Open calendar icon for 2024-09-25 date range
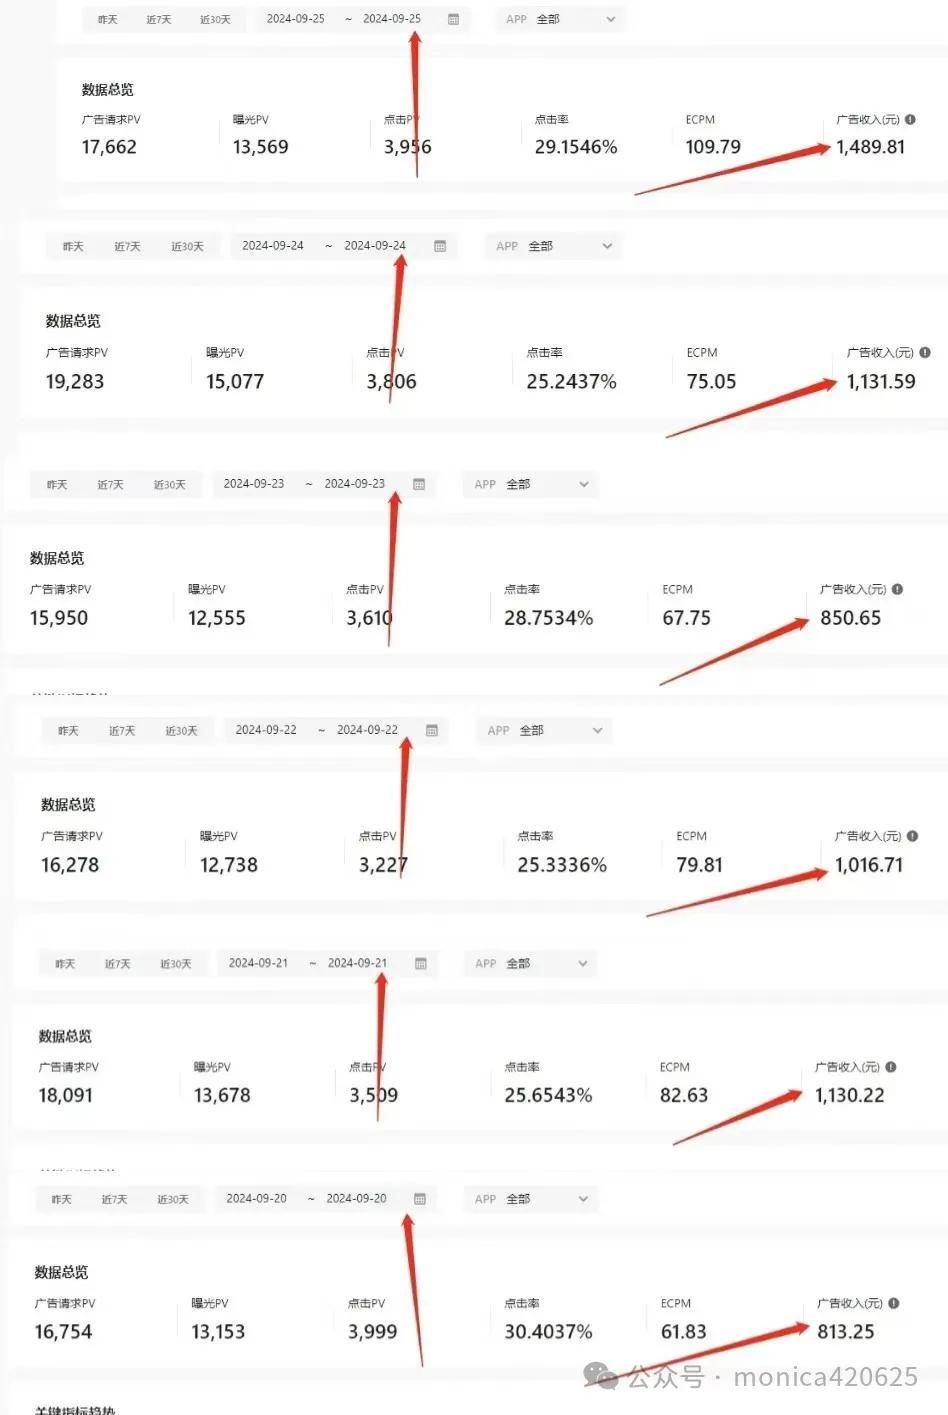948x1415 pixels. pyautogui.click(x=453, y=19)
